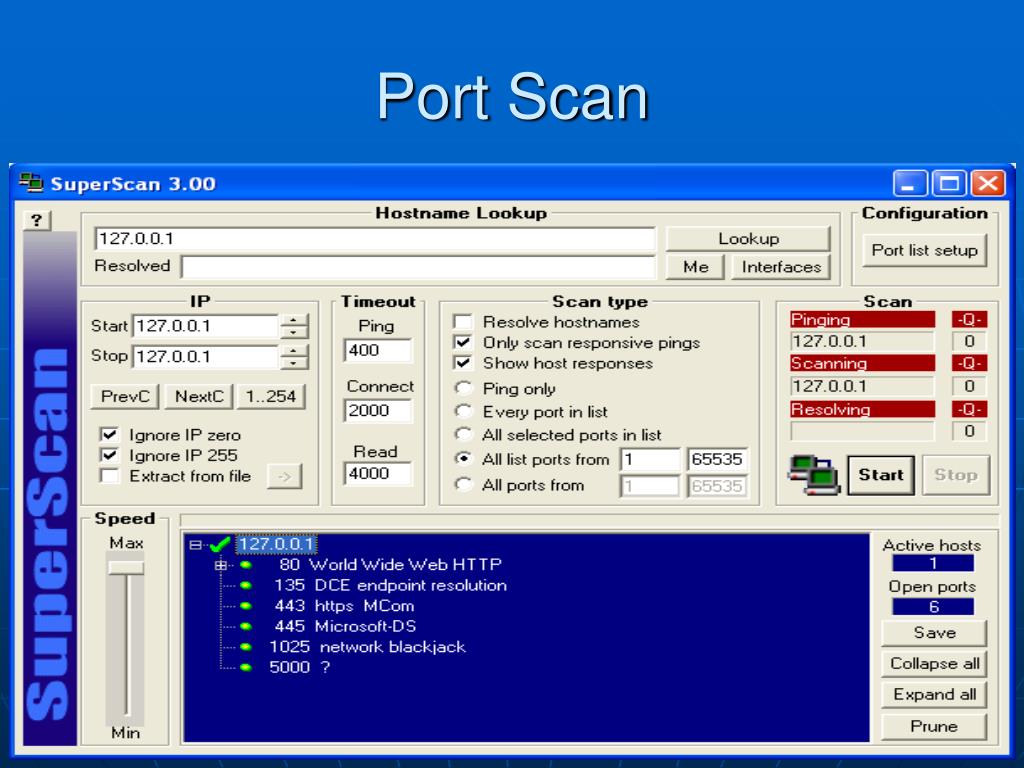Open Port list setup
This screenshot has height=768, width=1024.
tap(925, 250)
